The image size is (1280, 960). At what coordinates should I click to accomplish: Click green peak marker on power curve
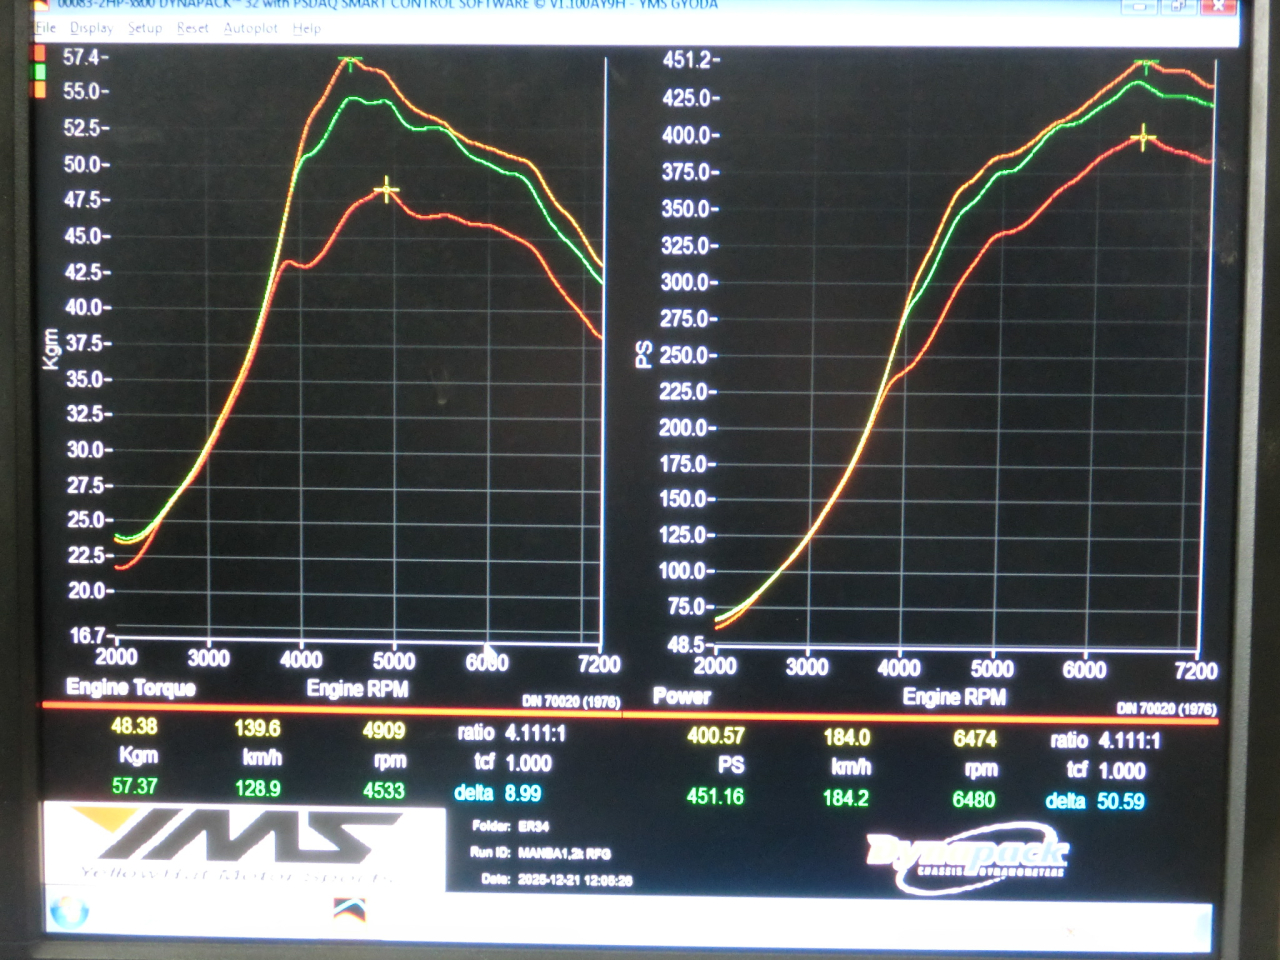(1146, 66)
